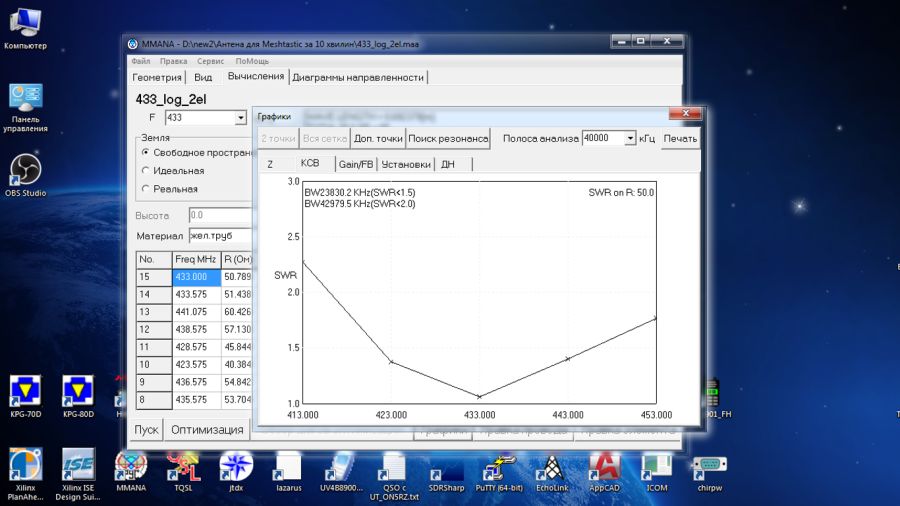Open the KPG-70D desktop icon
Image resolution: width=900 pixels, height=506 pixels.
(x=25, y=391)
